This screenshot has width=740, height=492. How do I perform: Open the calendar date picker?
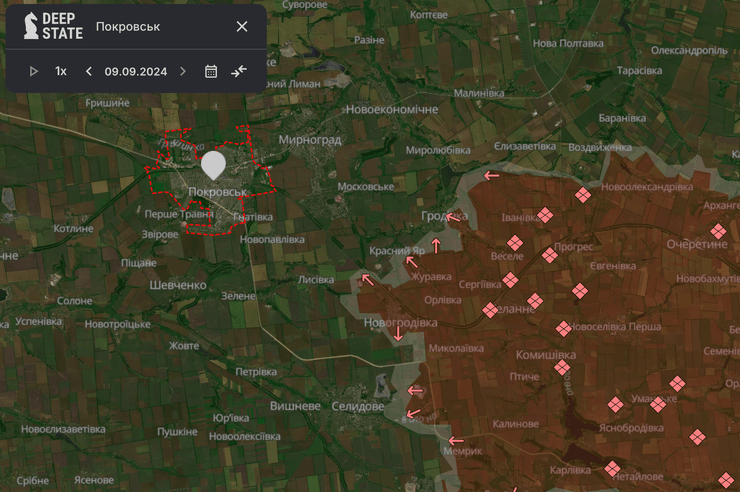pos(211,71)
